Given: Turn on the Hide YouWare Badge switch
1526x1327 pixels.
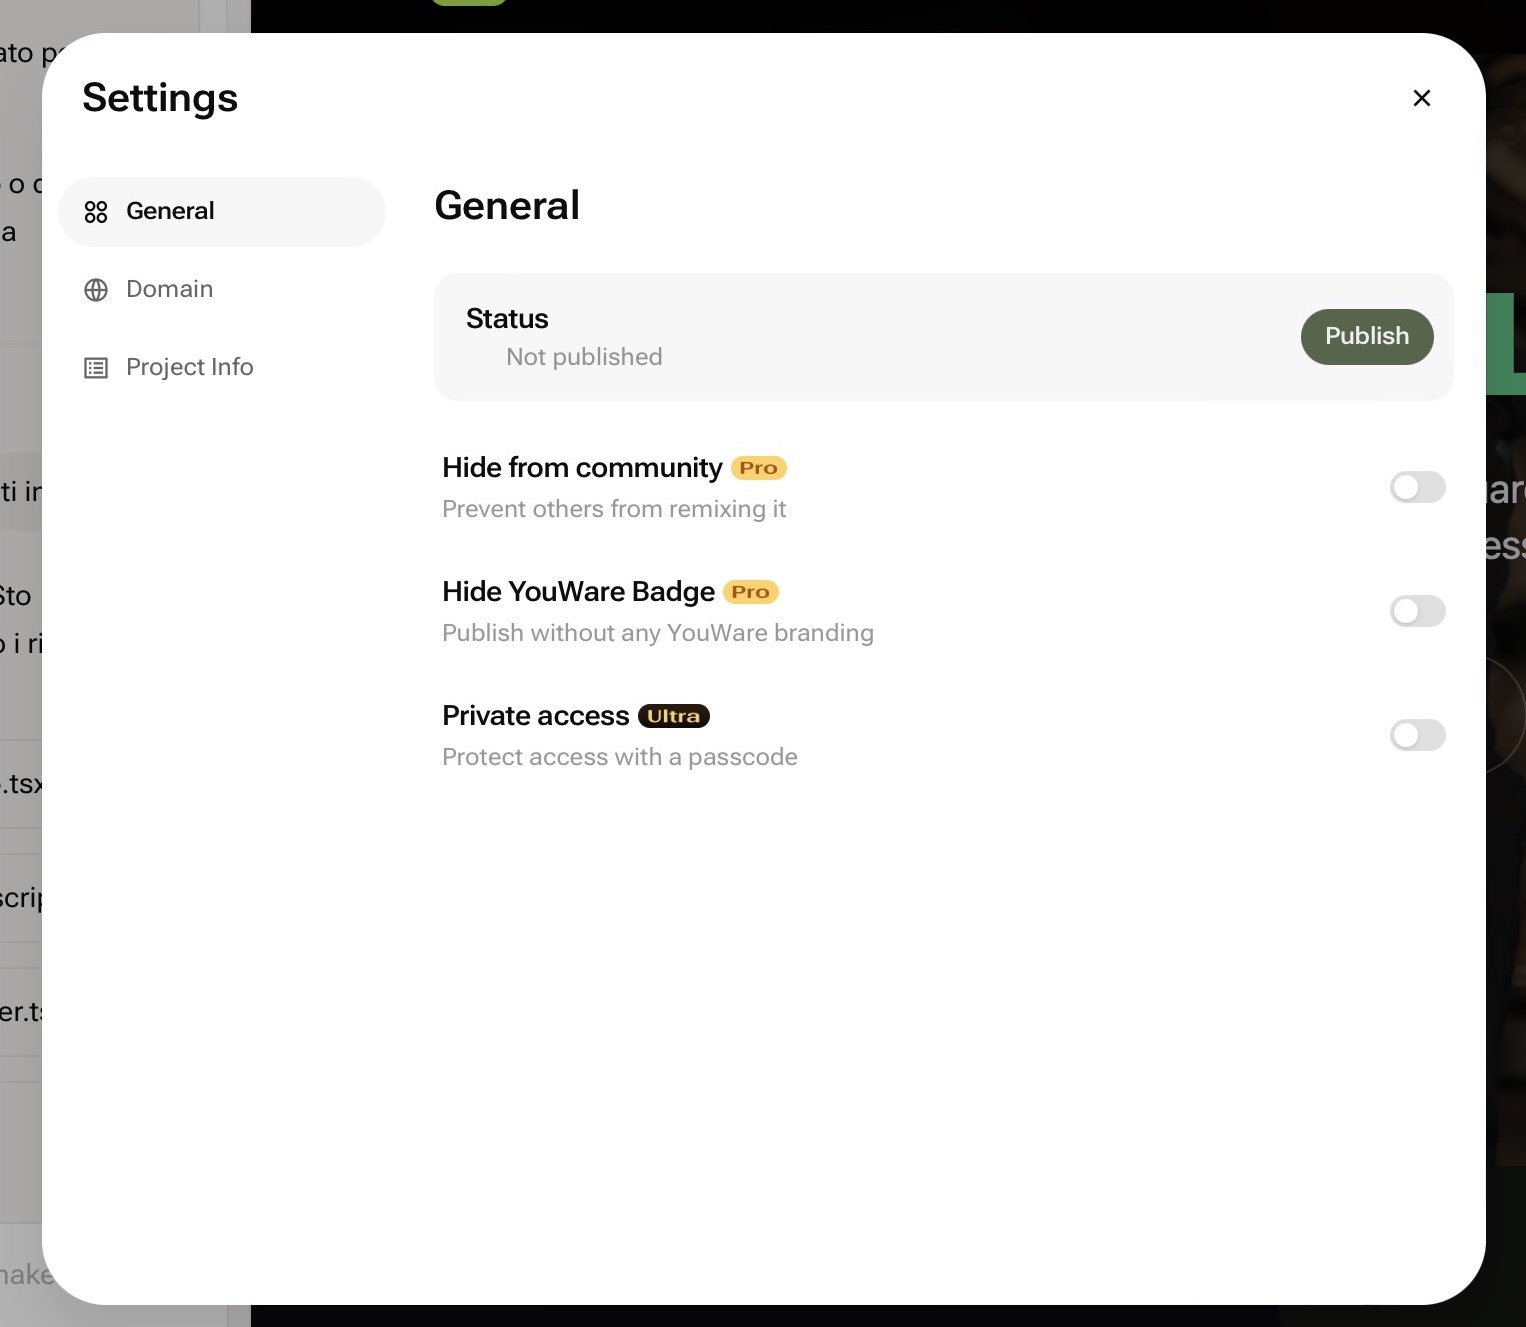Looking at the screenshot, I should 1417,611.
